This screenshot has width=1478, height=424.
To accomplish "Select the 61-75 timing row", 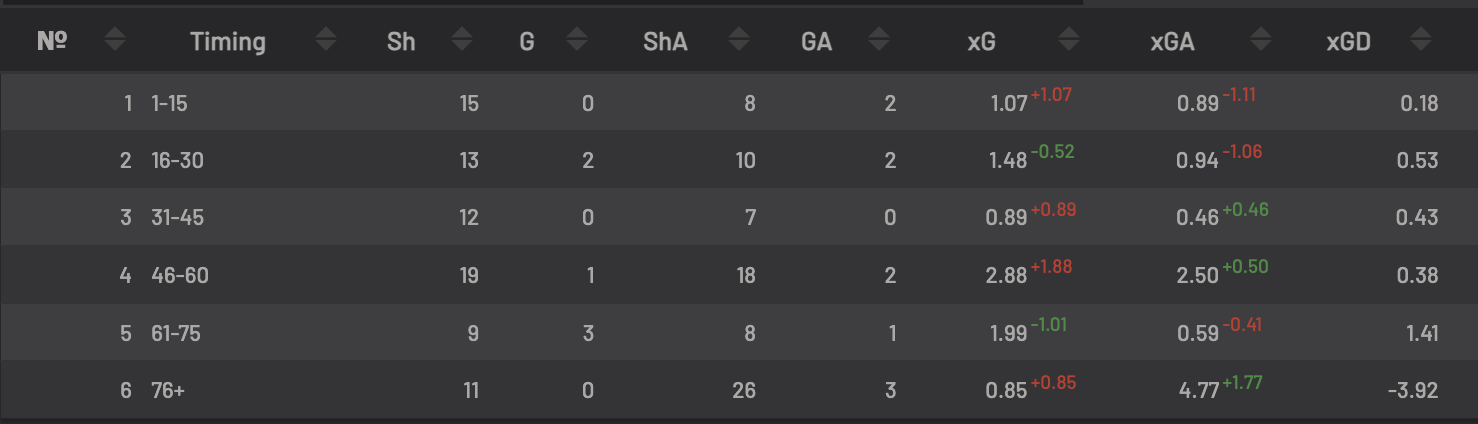I will coord(739,332).
